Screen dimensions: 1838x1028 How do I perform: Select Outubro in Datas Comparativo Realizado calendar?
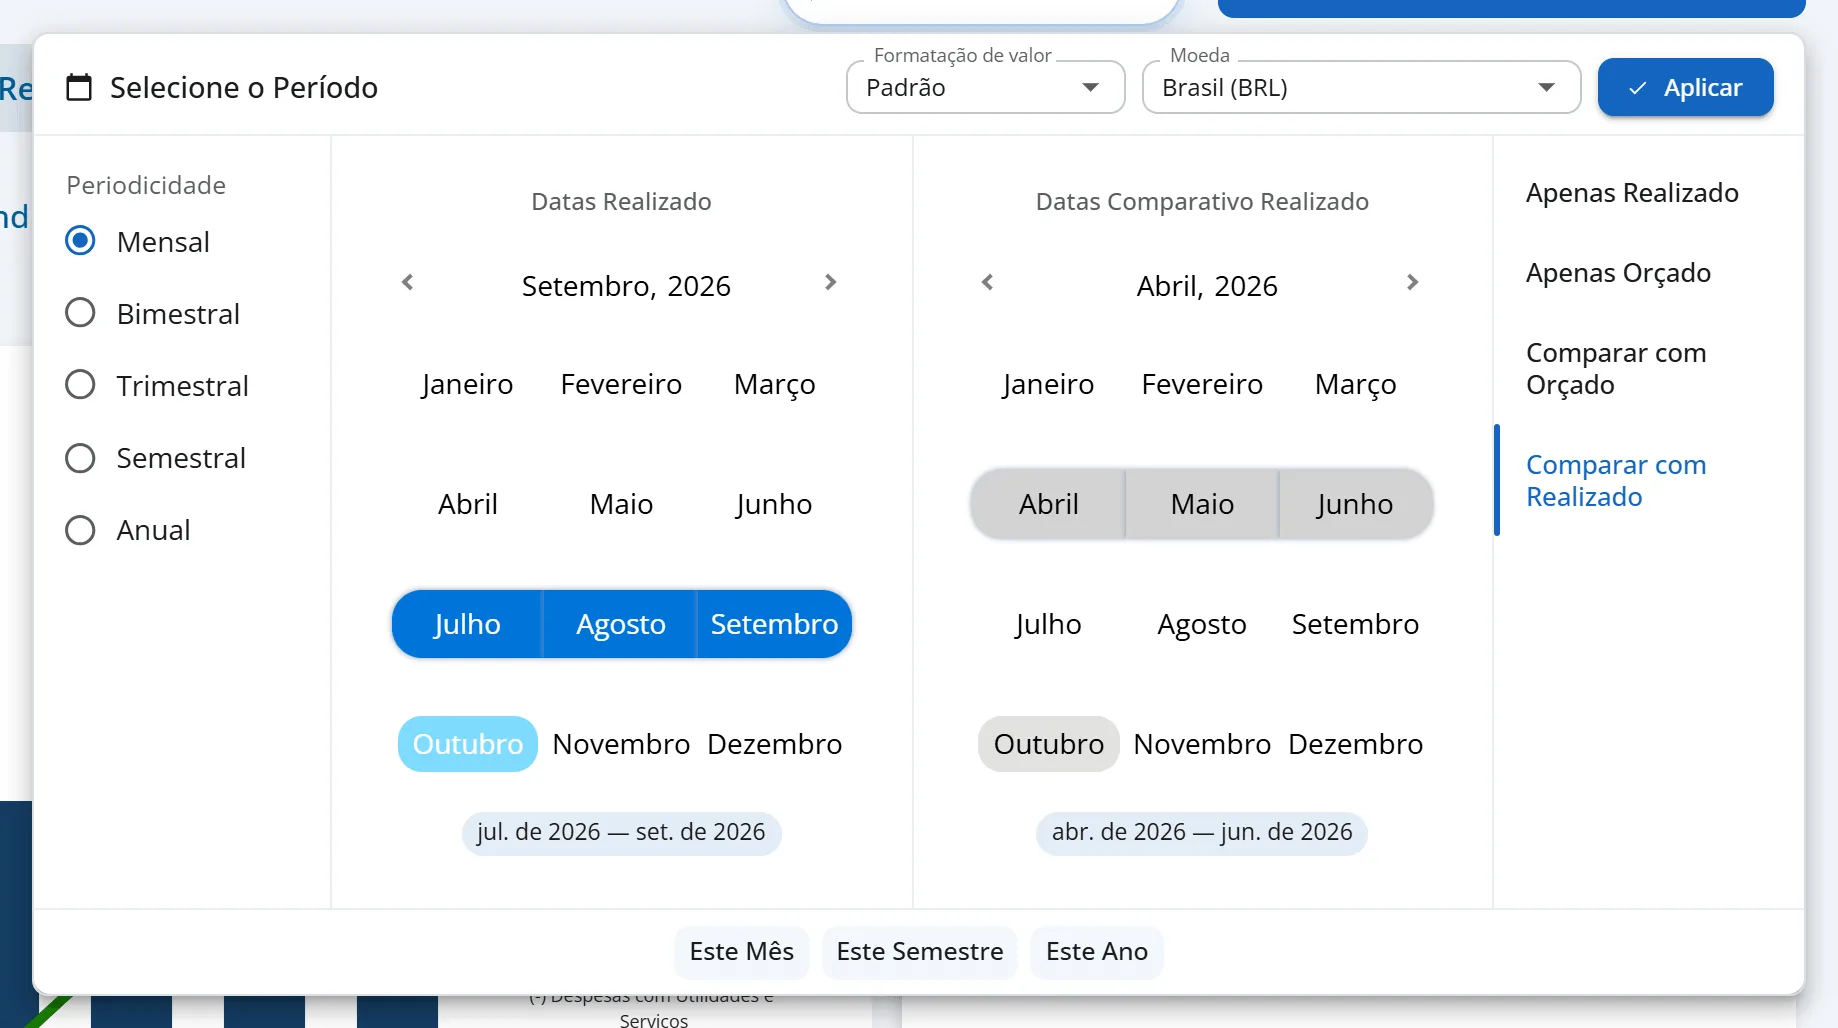pos(1049,744)
